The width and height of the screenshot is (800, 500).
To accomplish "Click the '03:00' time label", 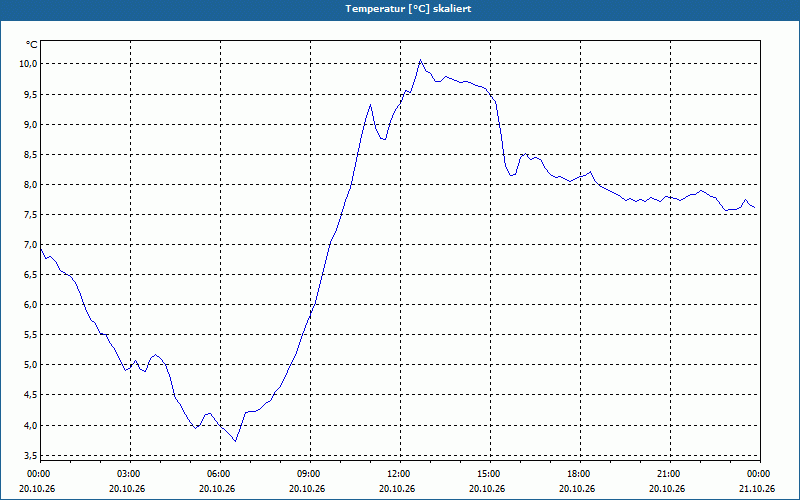I will [x=130, y=474].
